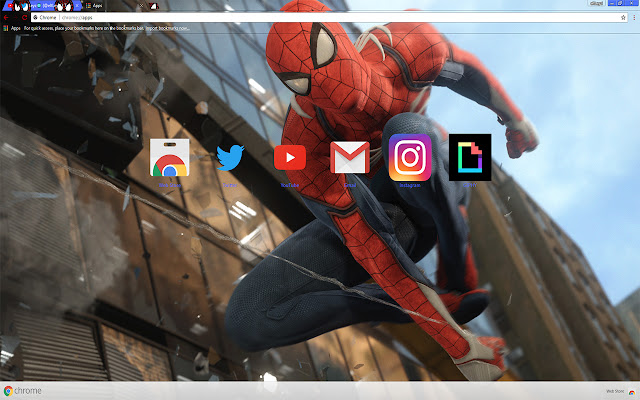Open the Twitter bird app icon
Screen dimensions: 640x400
pyautogui.click(x=230, y=158)
